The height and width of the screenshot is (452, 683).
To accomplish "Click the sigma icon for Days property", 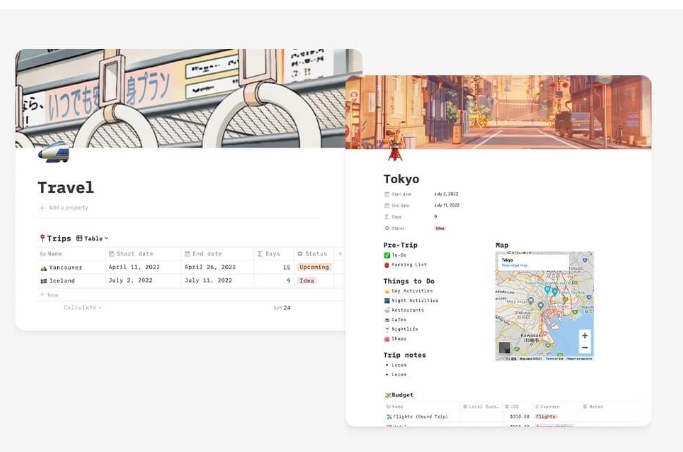I will pos(386,217).
